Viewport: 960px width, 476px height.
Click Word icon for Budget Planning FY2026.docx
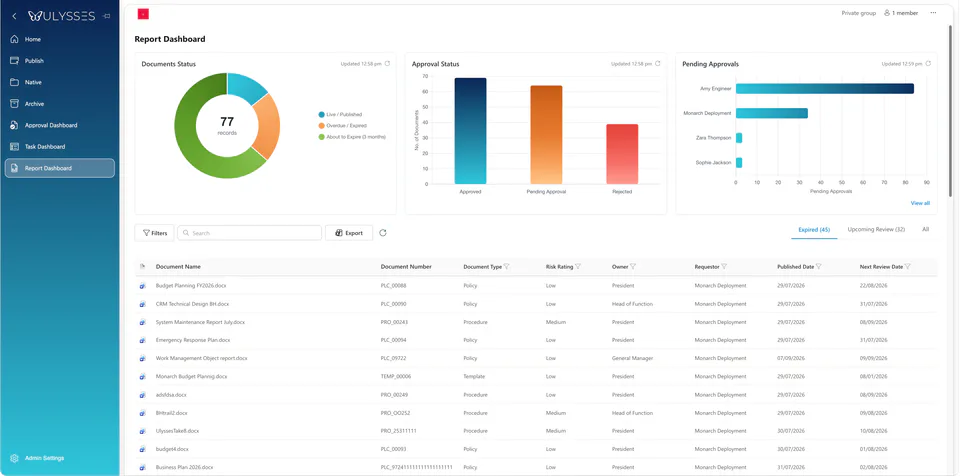coord(143,286)
